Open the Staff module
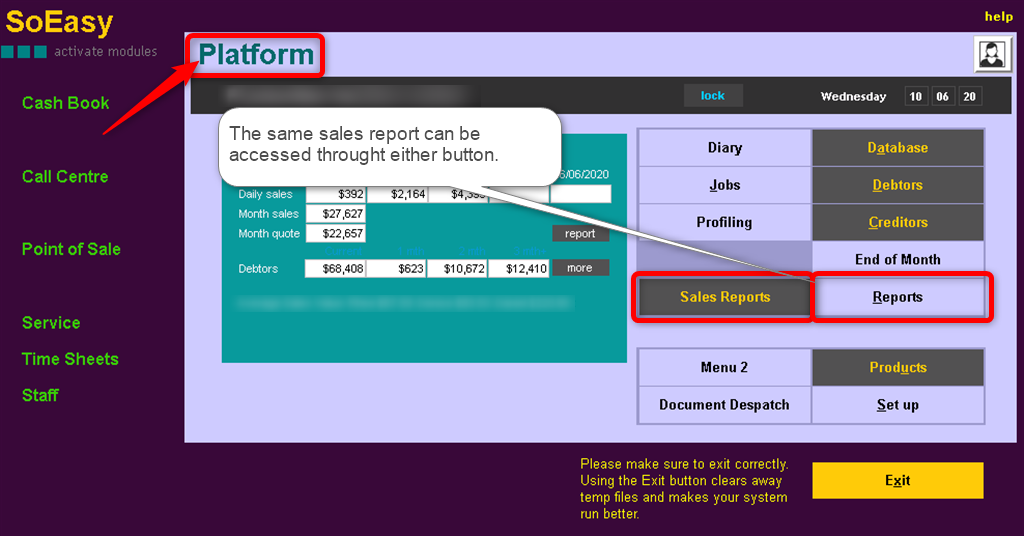 (x=40, y=396)
